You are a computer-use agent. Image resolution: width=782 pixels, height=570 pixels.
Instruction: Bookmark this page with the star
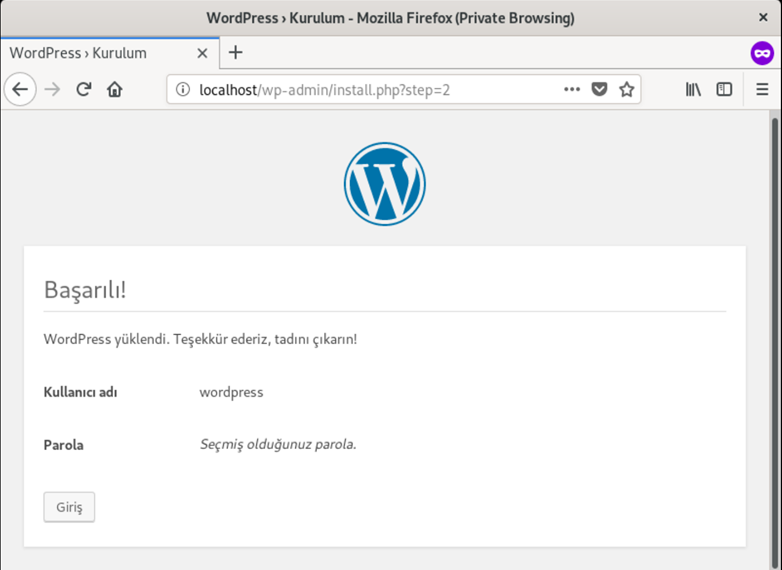coord(626,90)
